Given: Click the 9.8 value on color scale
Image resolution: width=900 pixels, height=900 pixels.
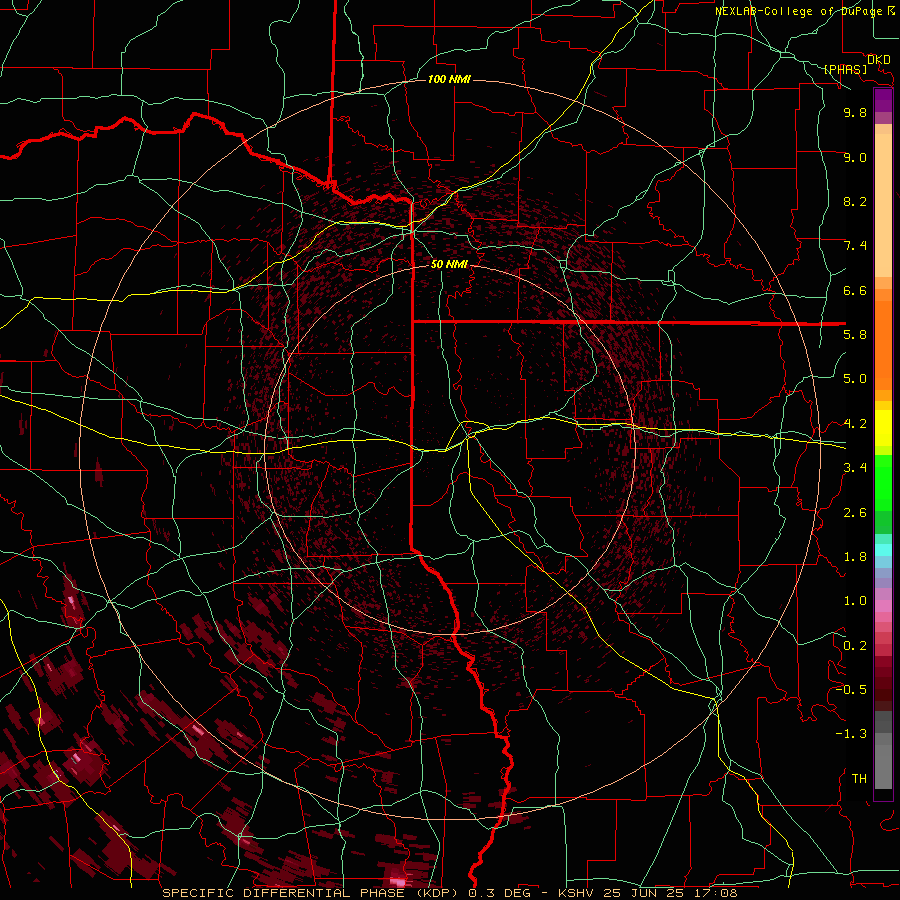Looking at the screenshot, I should point(855,112).
